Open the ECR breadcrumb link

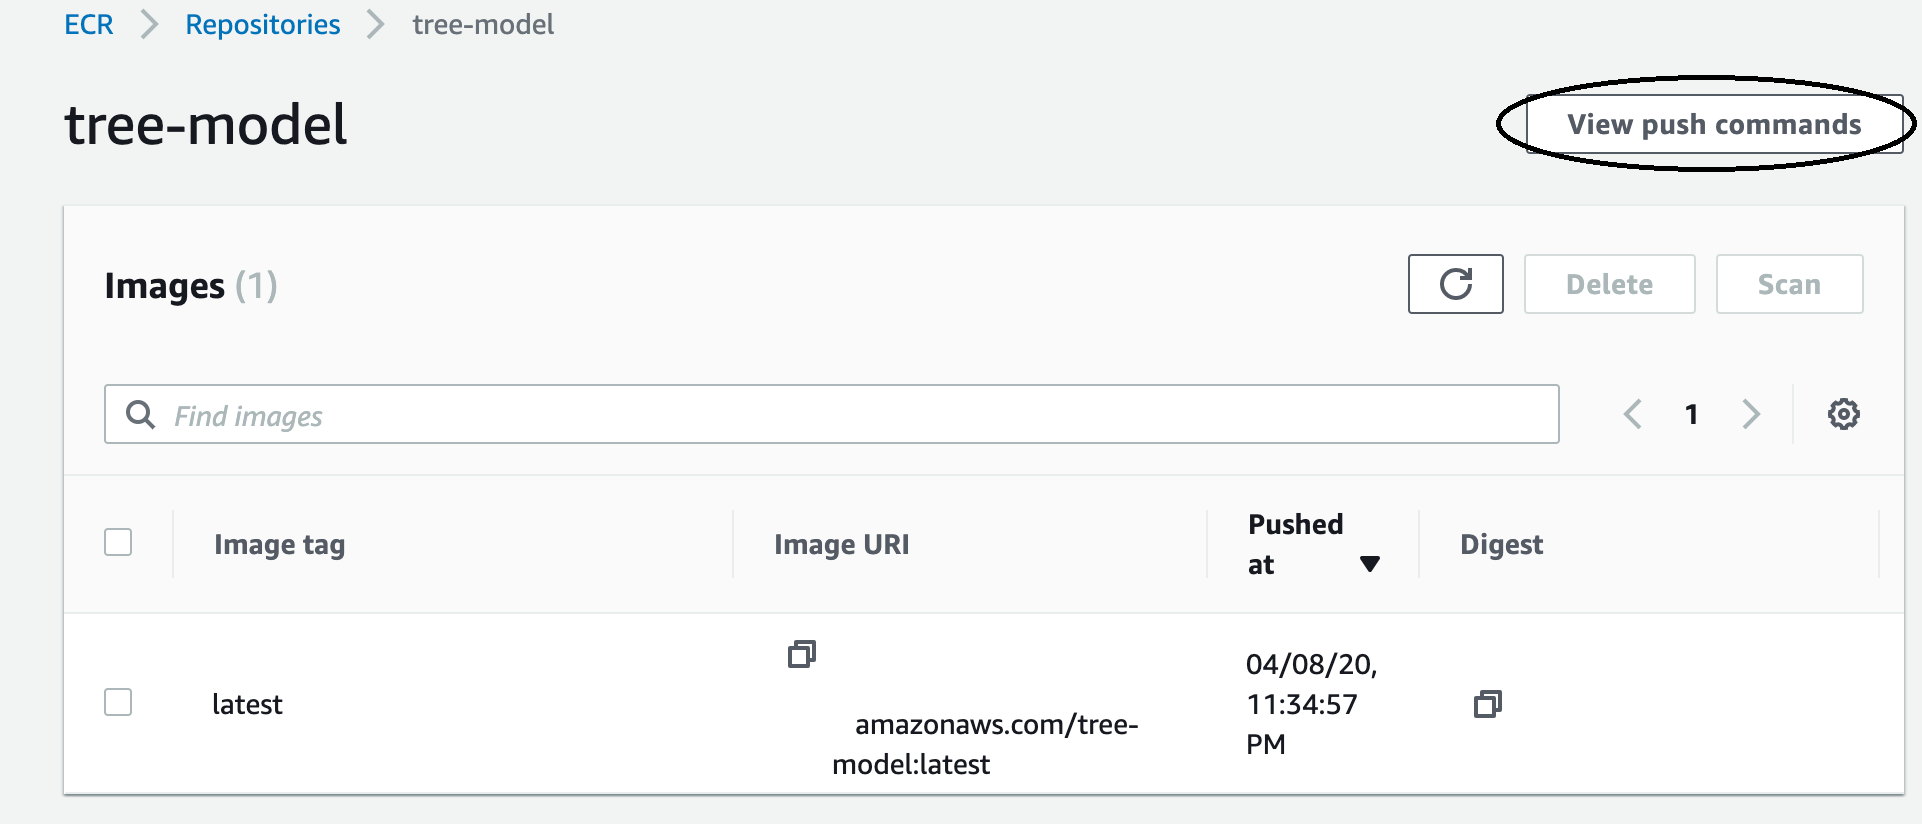[88, 24]
